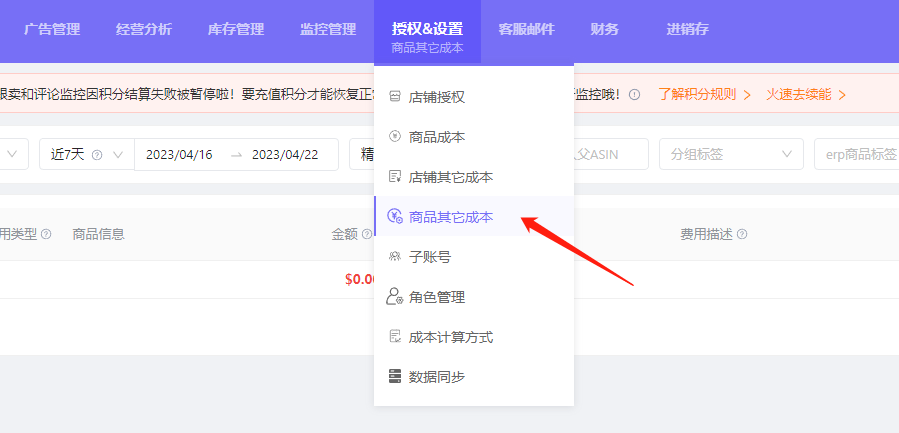Open the 广告管理 top navigation tab
Screen dimensions: 899x433
click(x=52, y=29)
